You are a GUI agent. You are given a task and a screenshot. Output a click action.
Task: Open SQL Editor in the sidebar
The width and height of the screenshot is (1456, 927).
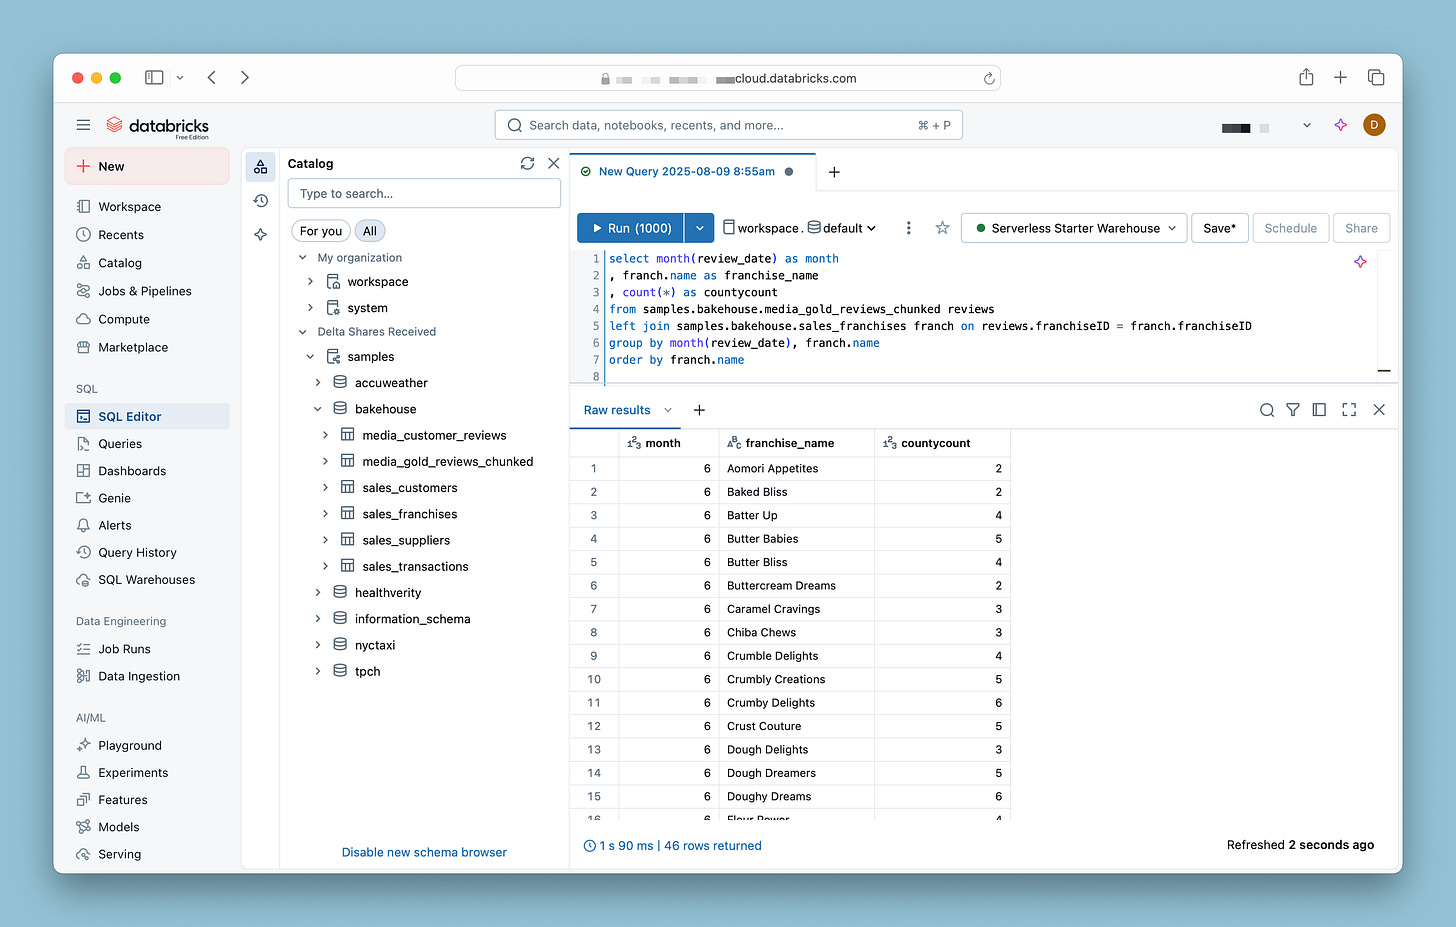coord(147,417)
